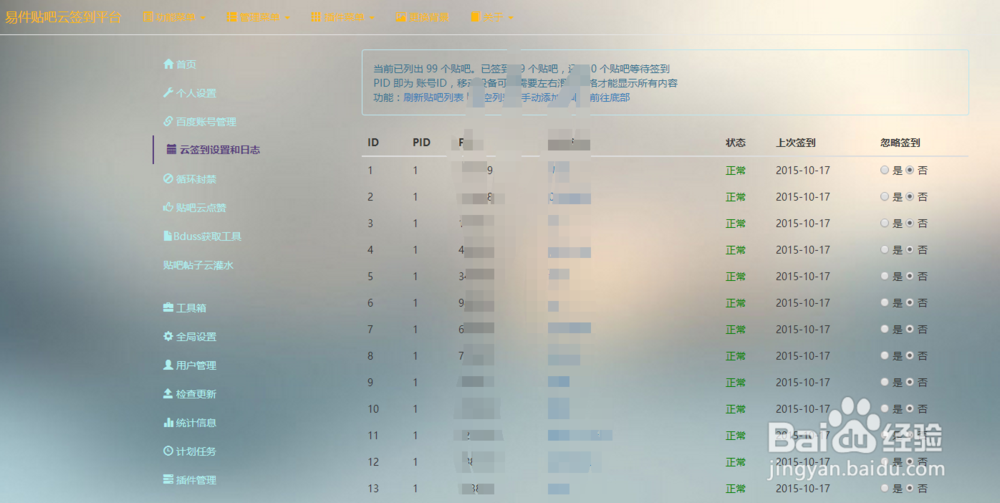1000x503 pixels.
Task: Select 是 radio for row ID 8
Action: tap(884, 356)
